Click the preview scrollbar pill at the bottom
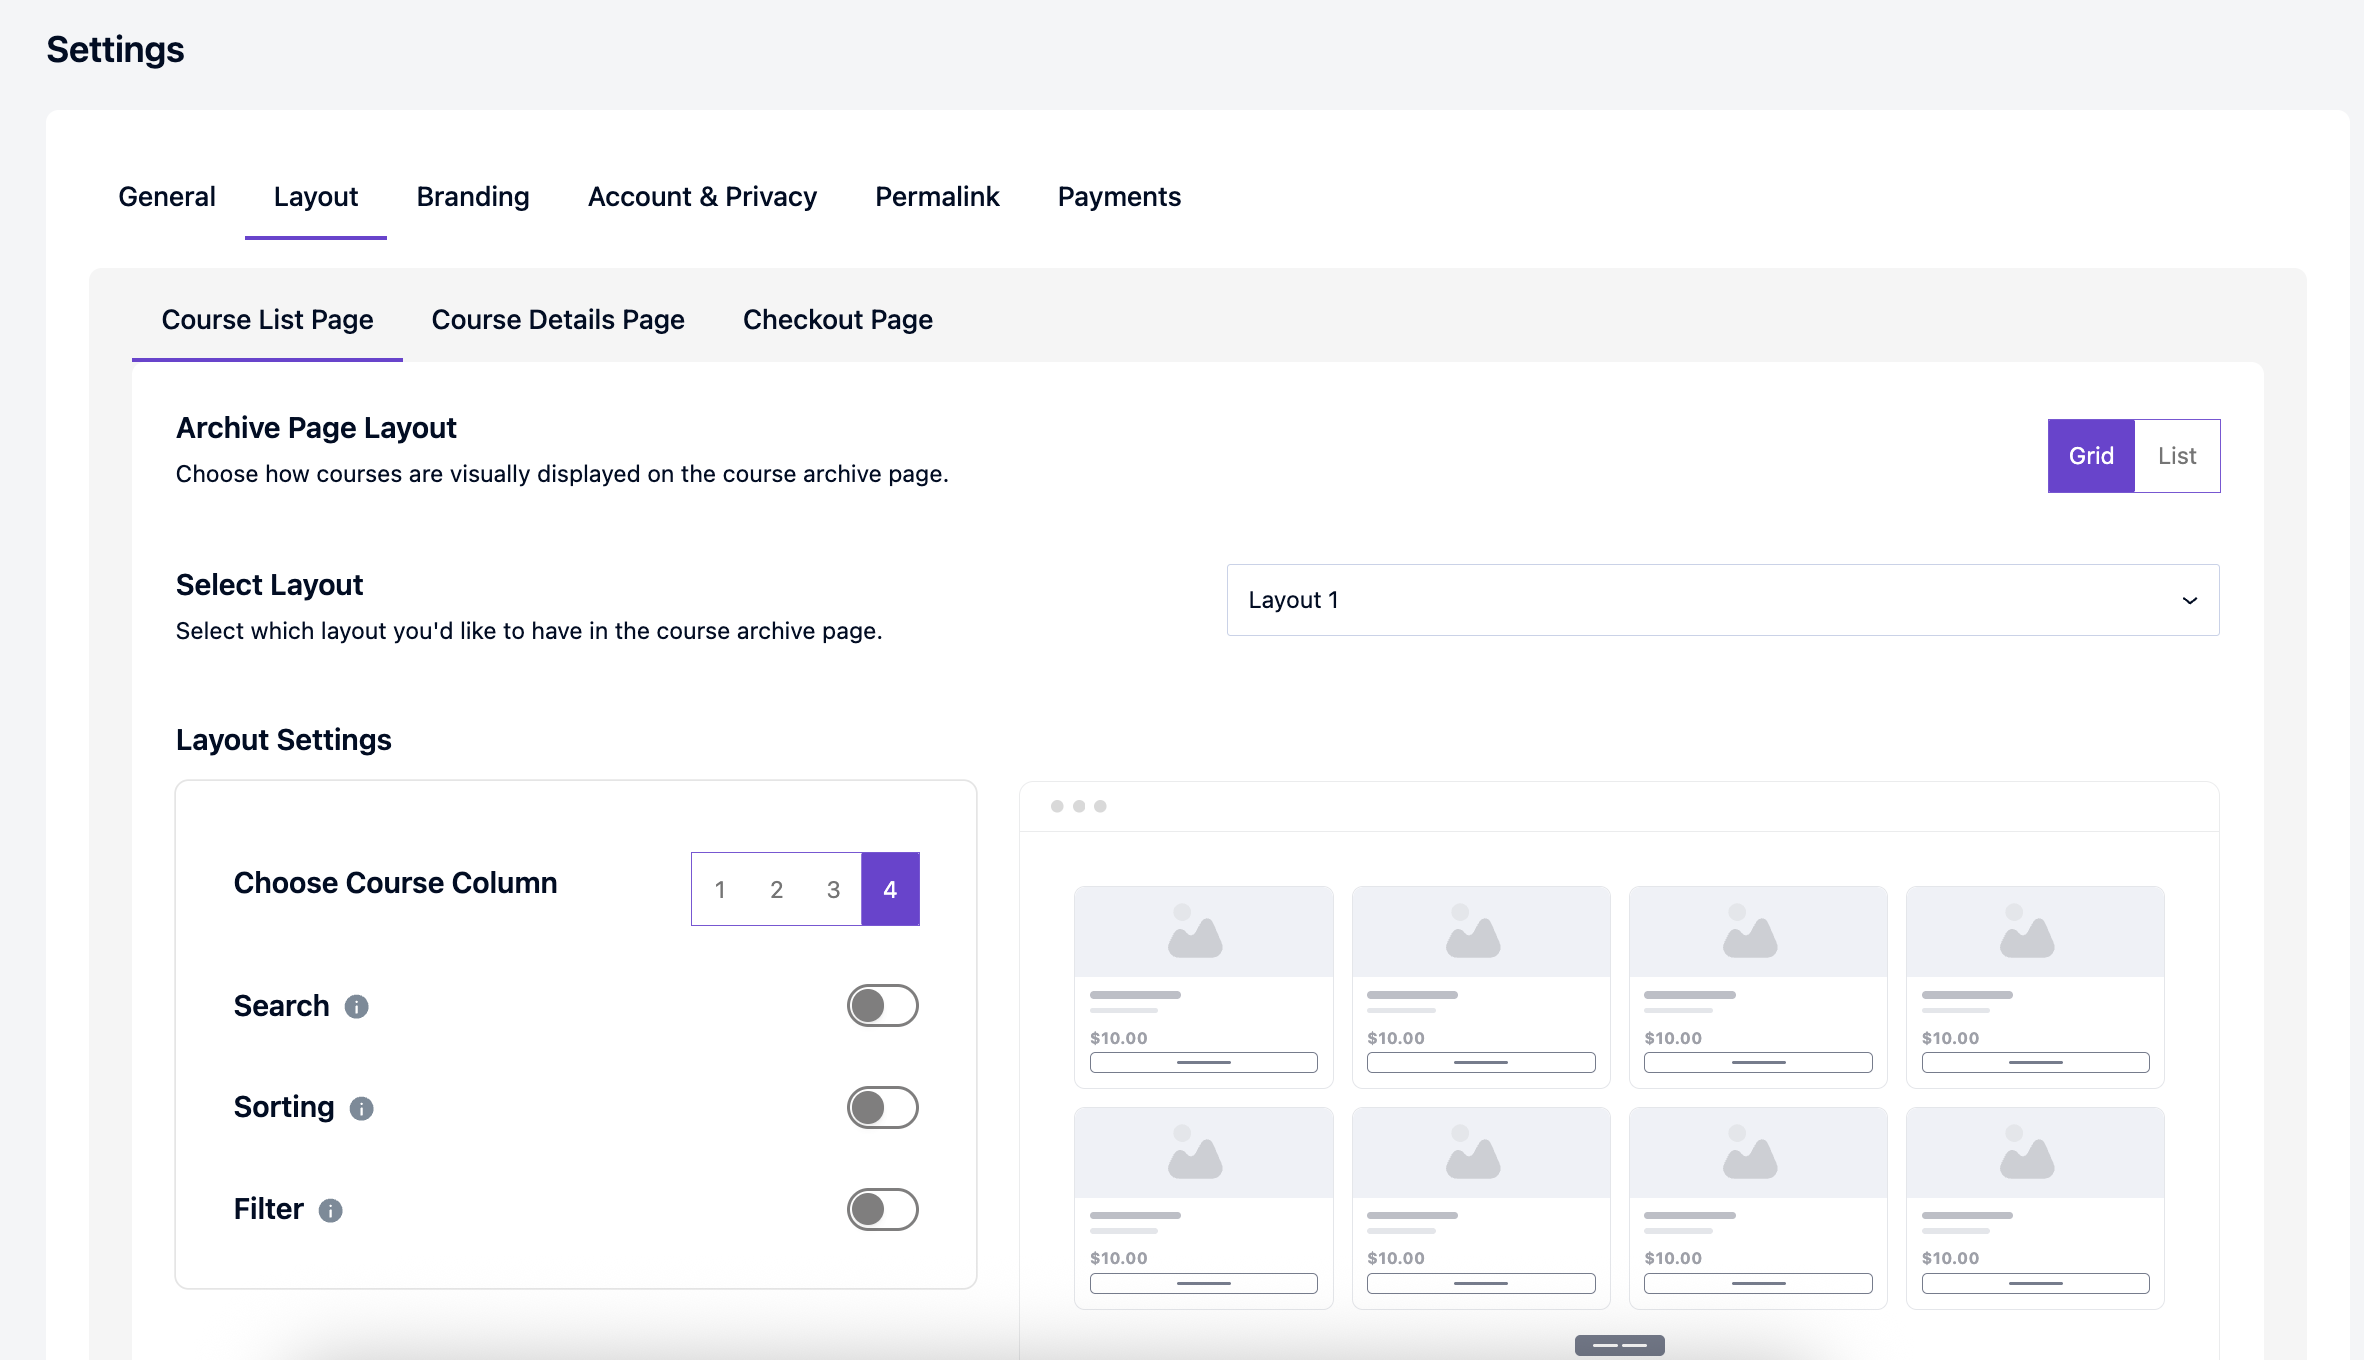This screenshot has width=2364, height=1360. (1619, 1346)
